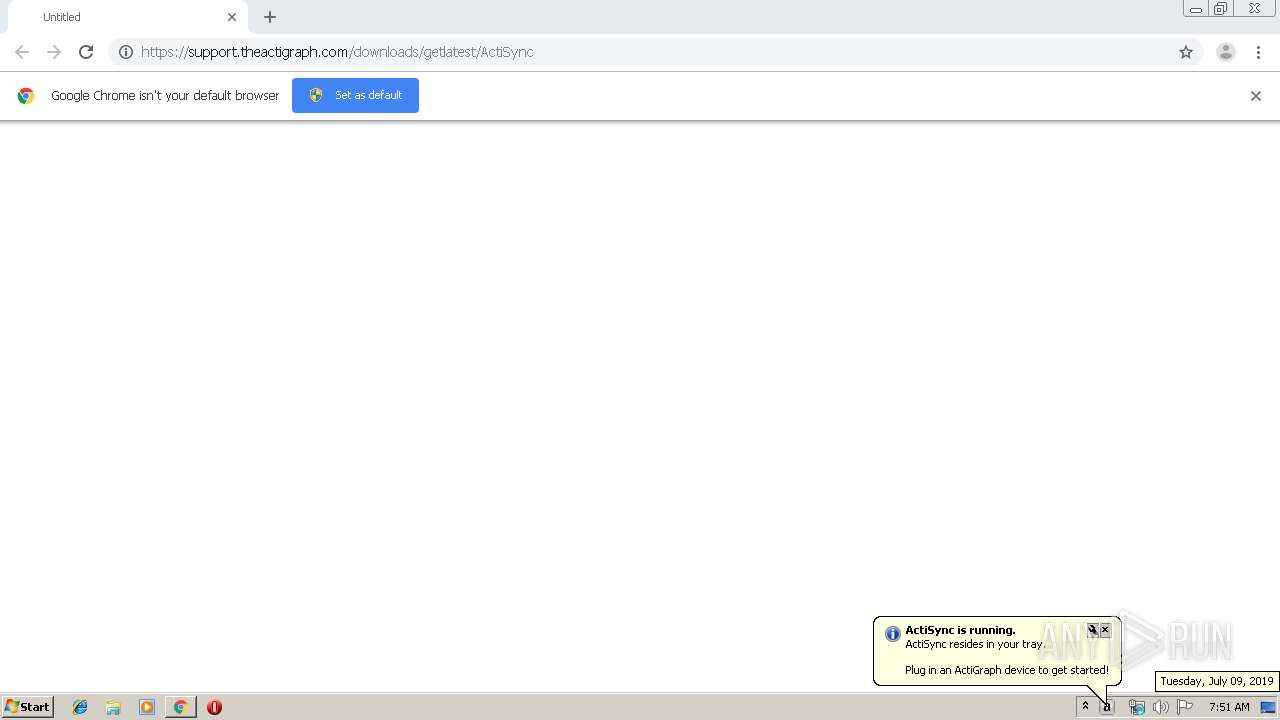Set Chrome as default browser
Image resolution: width=1280 pixels, height=720 pixels.
pyautogui.click(x=355, y=95)
